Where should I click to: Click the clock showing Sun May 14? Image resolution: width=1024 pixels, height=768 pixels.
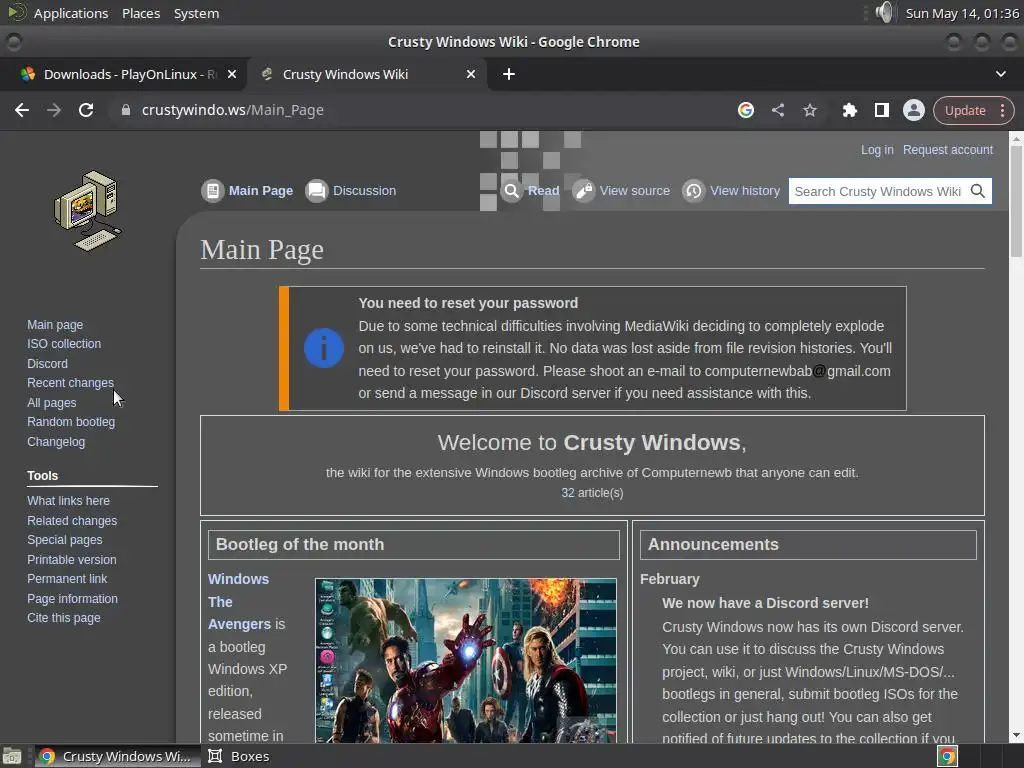[x=962, y=13]
